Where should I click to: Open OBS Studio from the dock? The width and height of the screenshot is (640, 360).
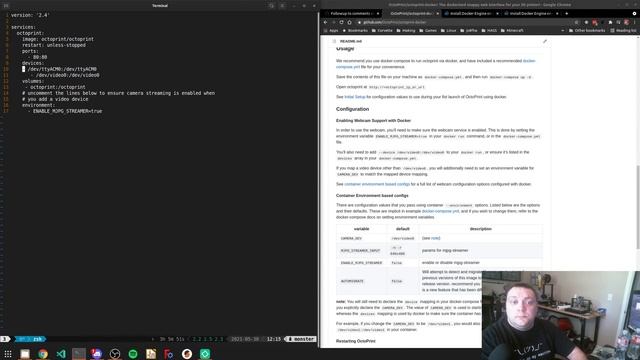115,354
